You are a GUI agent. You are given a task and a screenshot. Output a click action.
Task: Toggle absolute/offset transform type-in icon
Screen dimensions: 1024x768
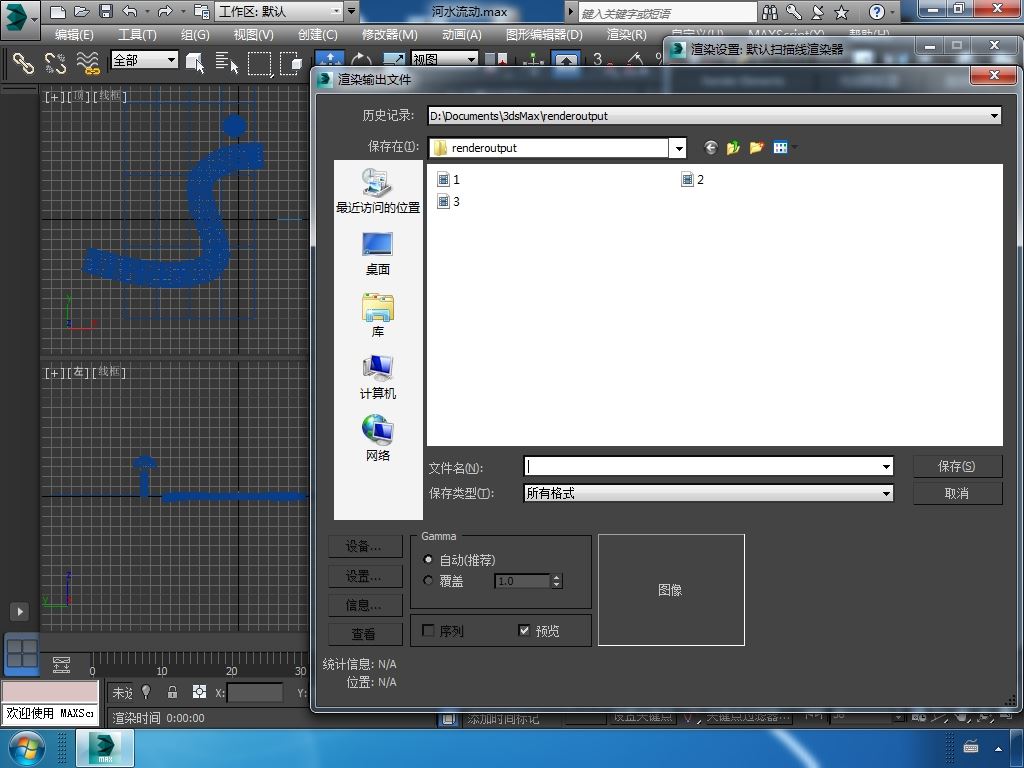click(x=199, y=692)
